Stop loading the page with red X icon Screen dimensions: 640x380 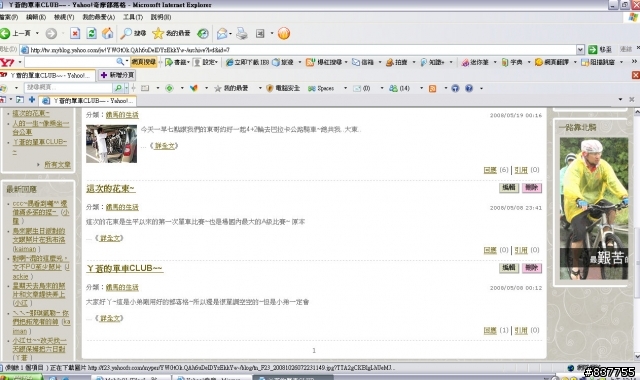[x=75, y=33]
